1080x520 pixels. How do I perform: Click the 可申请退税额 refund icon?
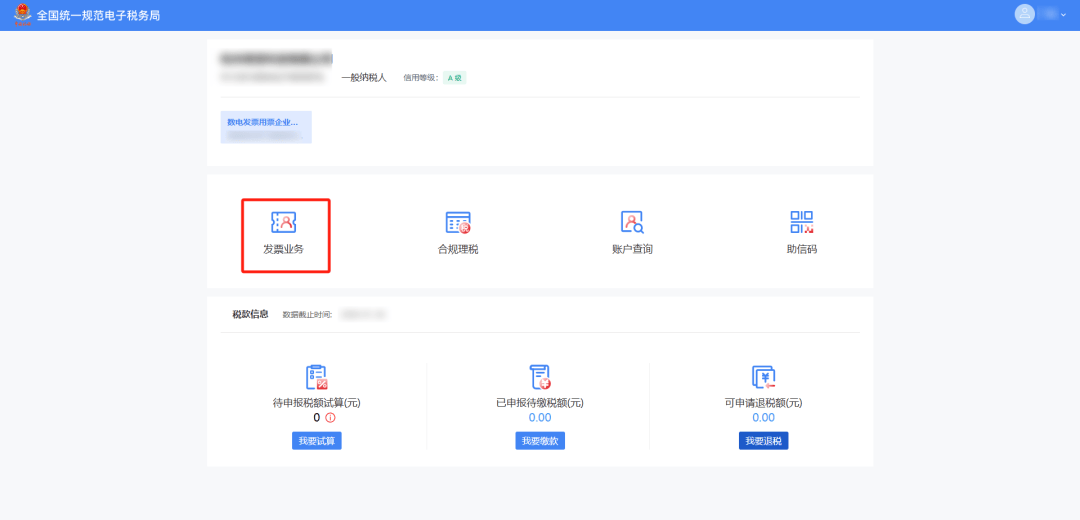pos(763,377)
